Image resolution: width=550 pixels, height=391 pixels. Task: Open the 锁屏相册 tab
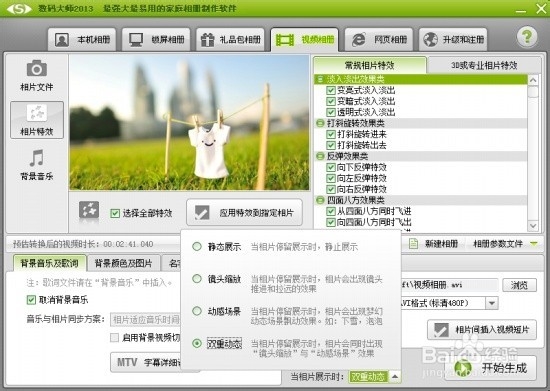[156, 40]
